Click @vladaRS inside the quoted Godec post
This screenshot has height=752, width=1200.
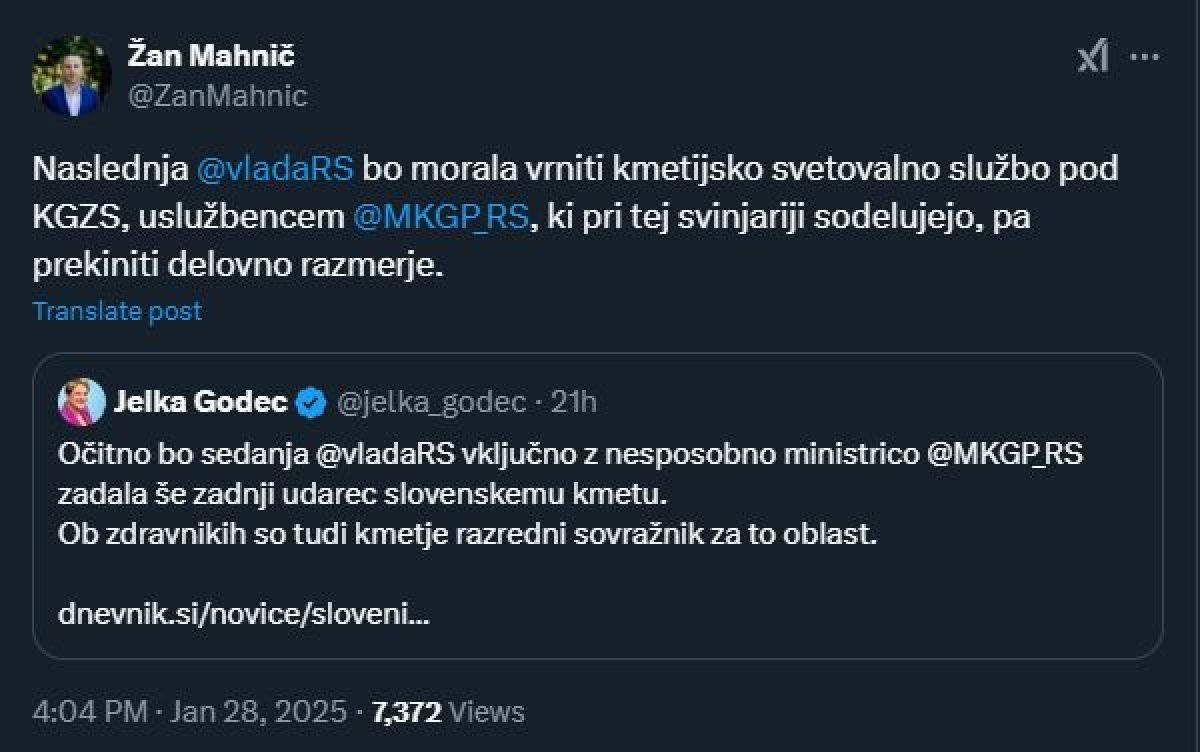click(385, 454)
